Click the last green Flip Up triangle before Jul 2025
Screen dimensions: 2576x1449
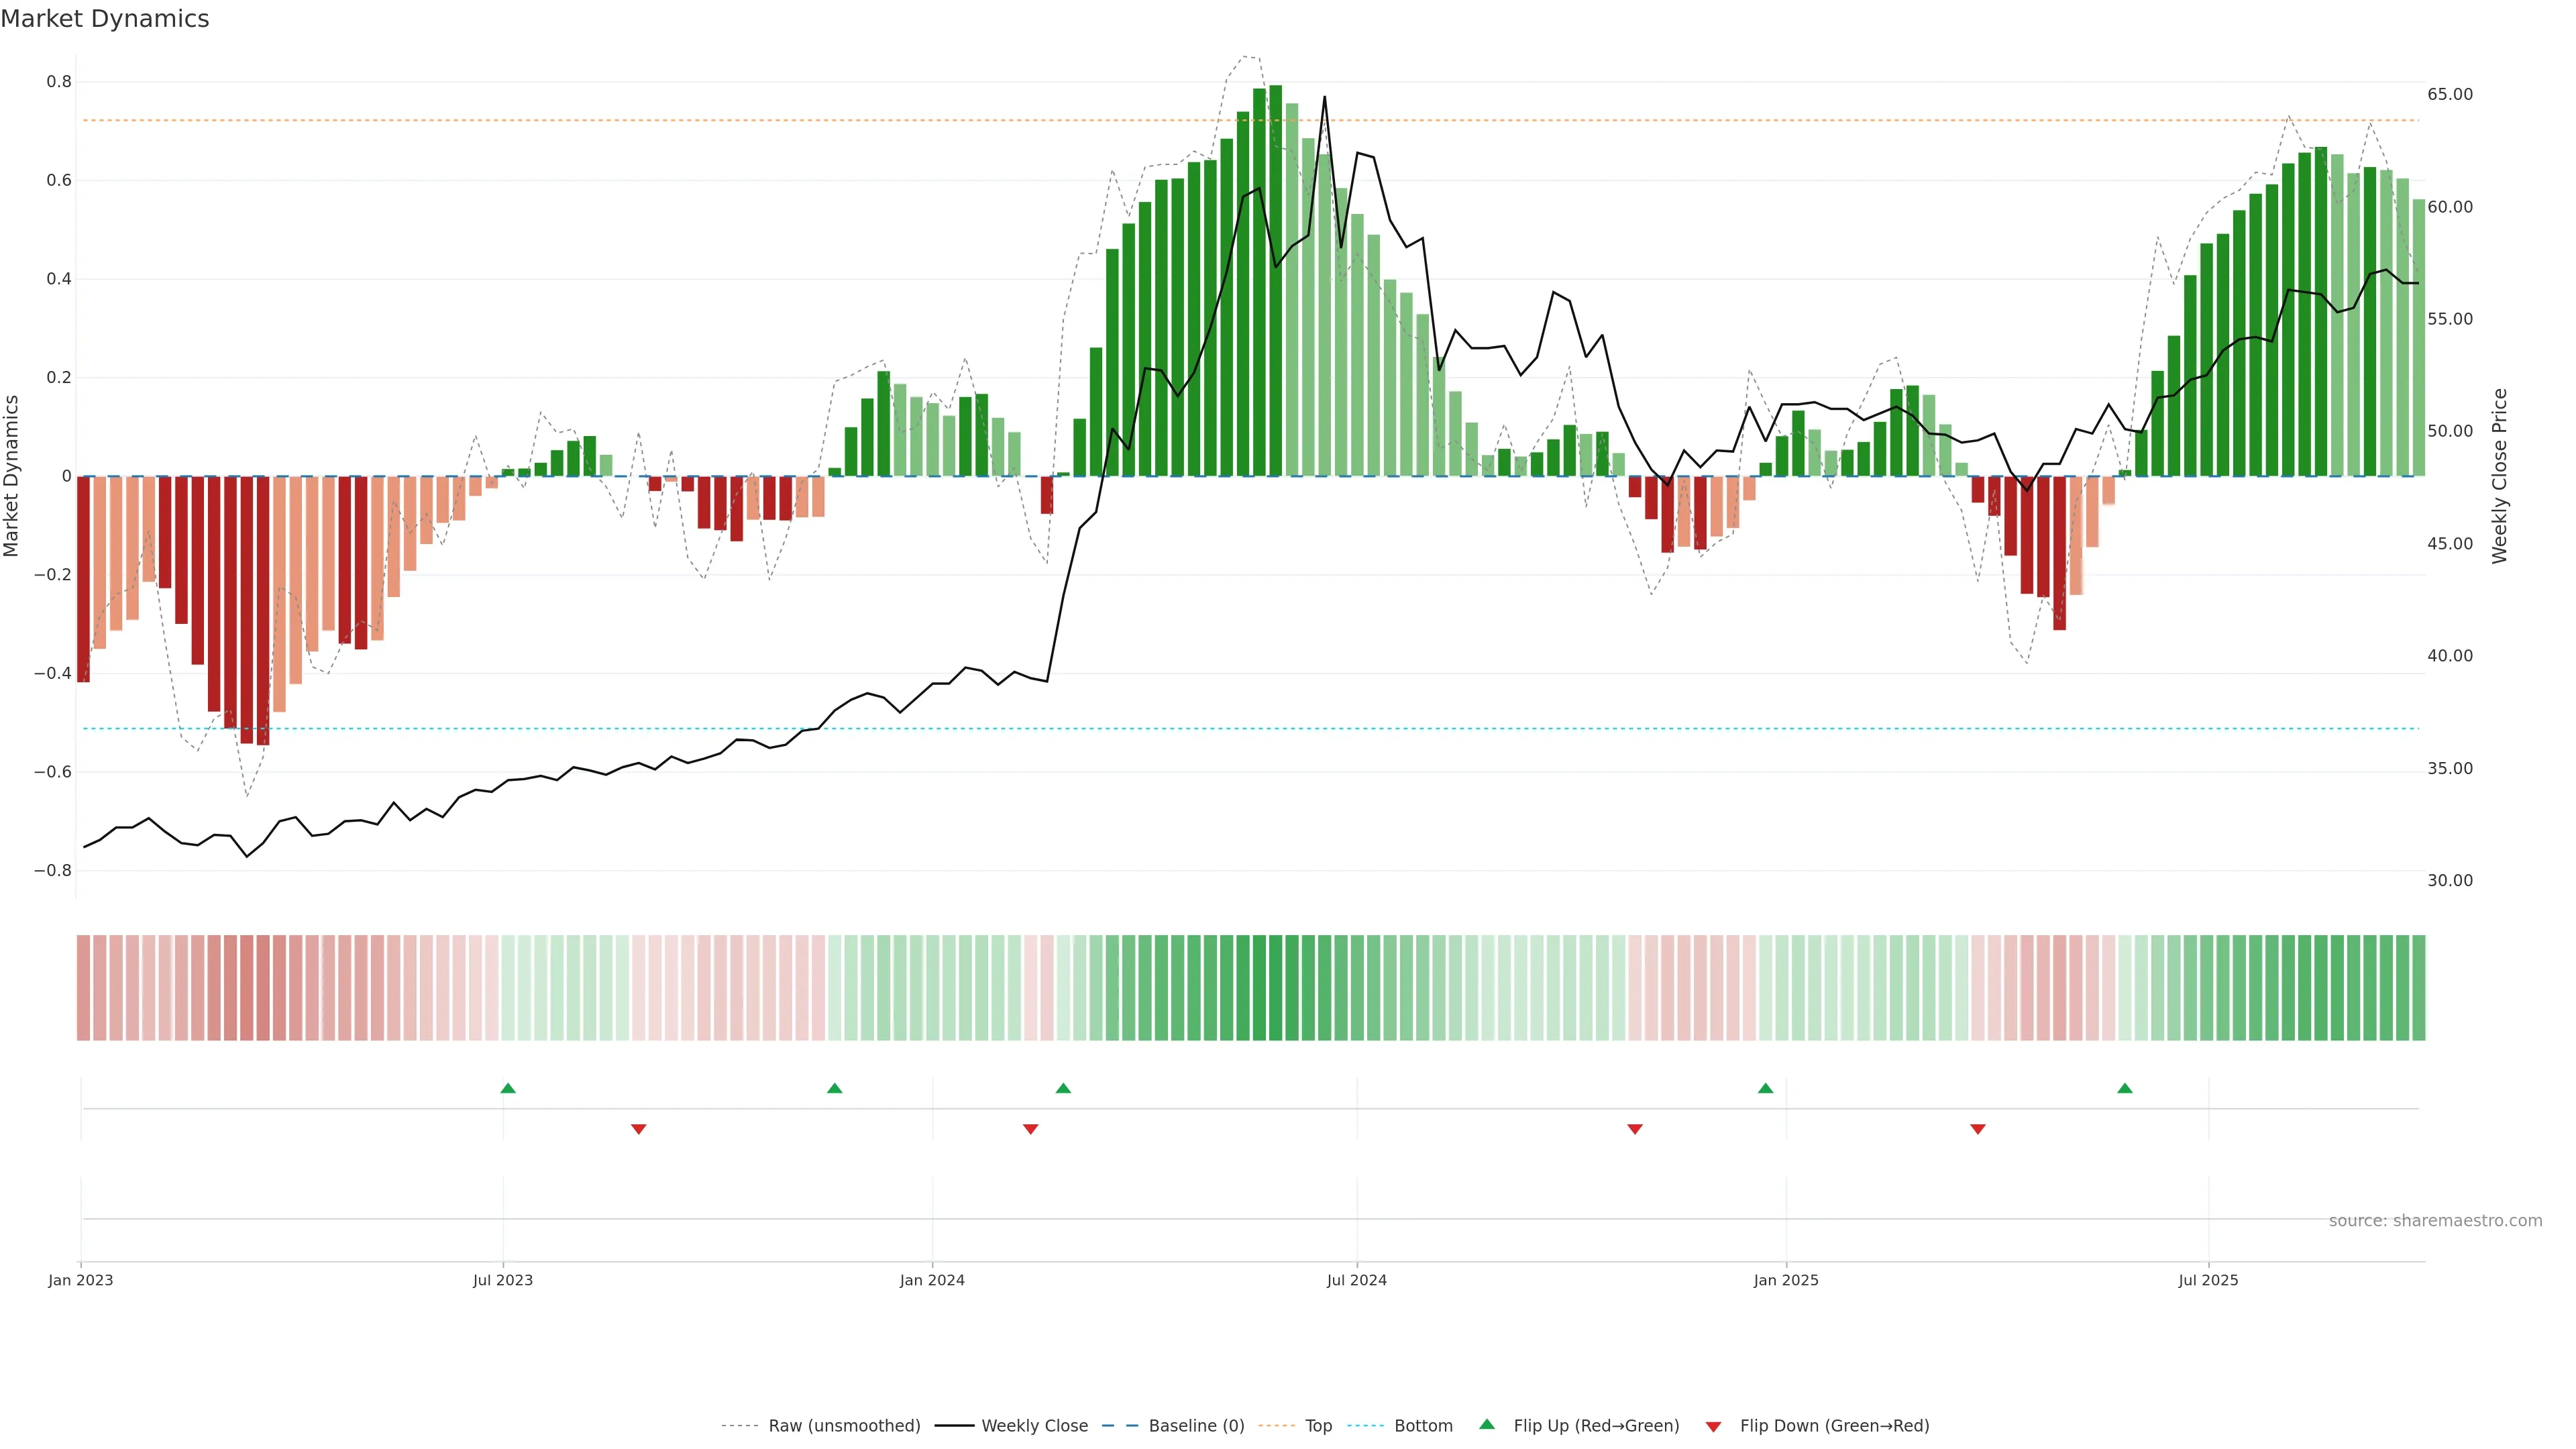[2125, 1088]
